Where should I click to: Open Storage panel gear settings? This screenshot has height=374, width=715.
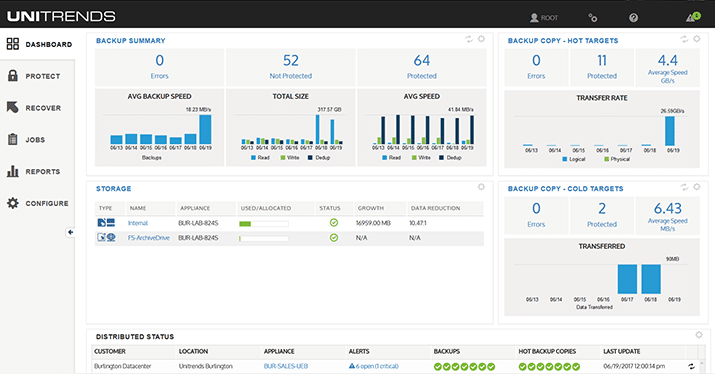click(x=481, y=187)
